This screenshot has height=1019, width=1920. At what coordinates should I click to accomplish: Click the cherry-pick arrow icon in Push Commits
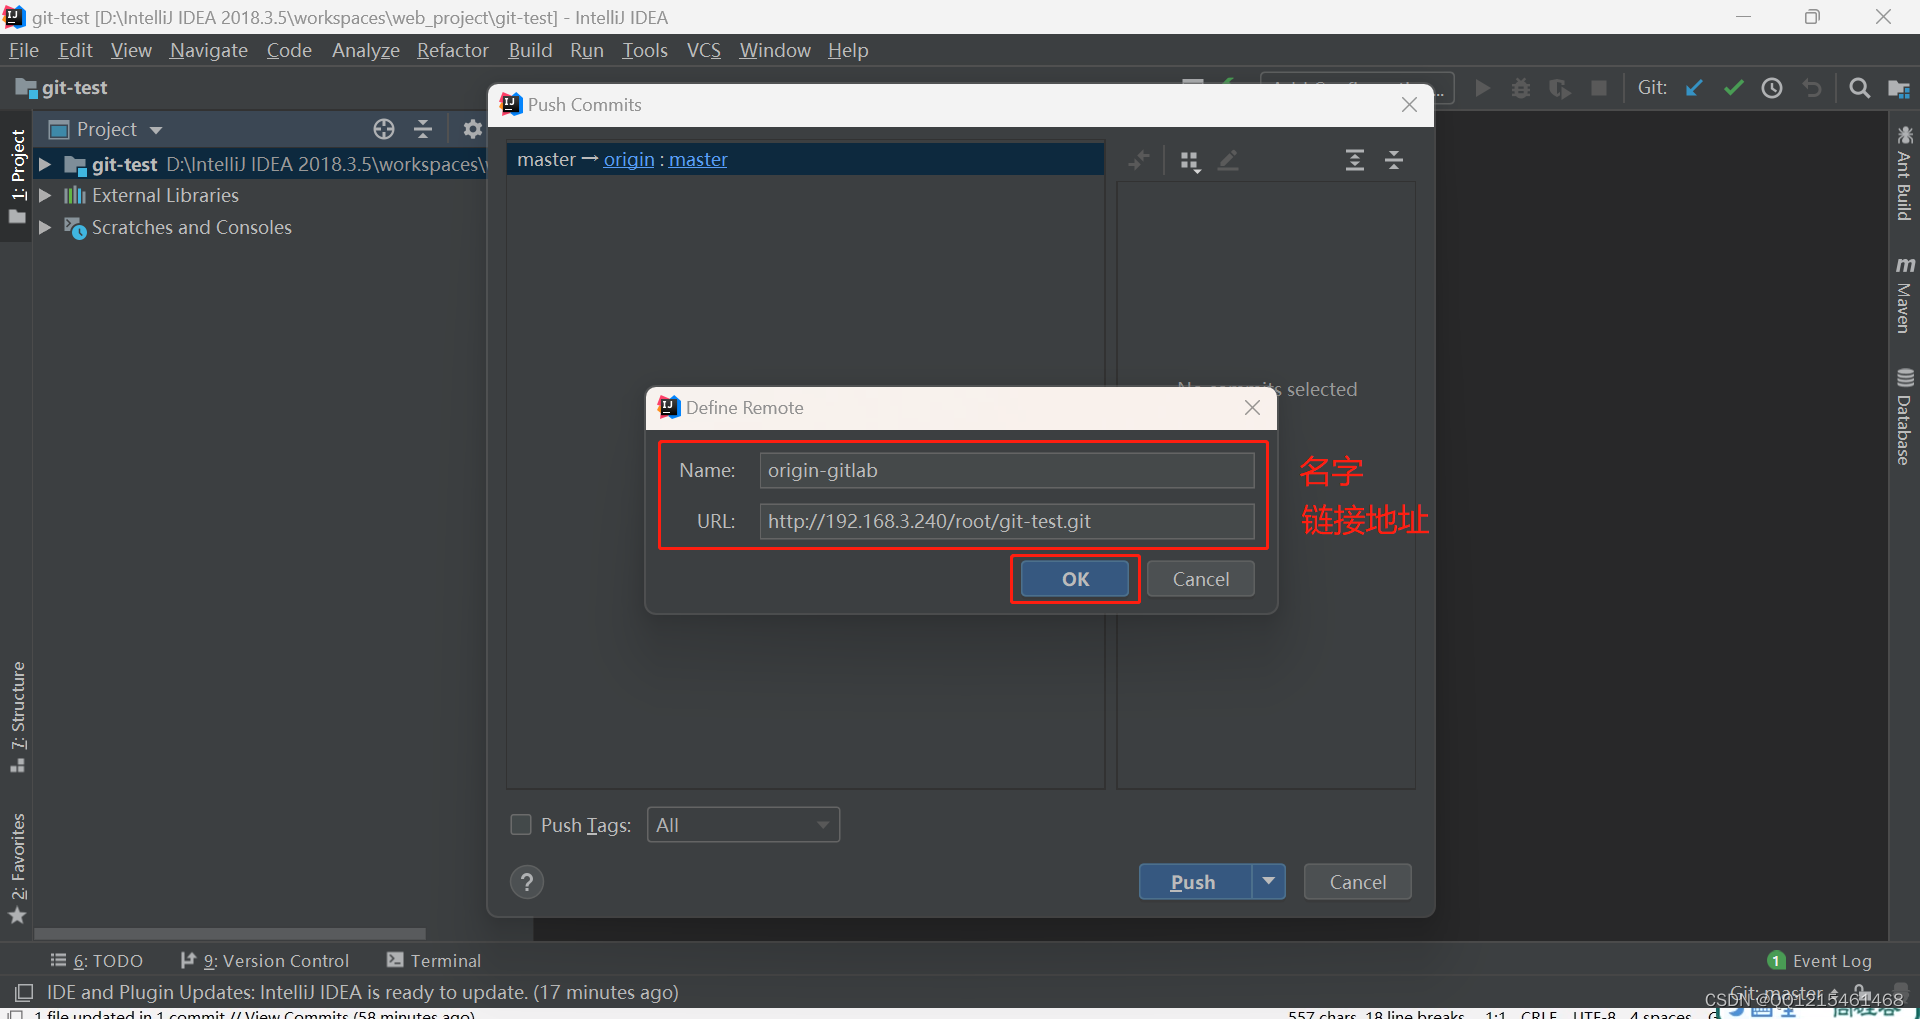(x=1139, y=160)
